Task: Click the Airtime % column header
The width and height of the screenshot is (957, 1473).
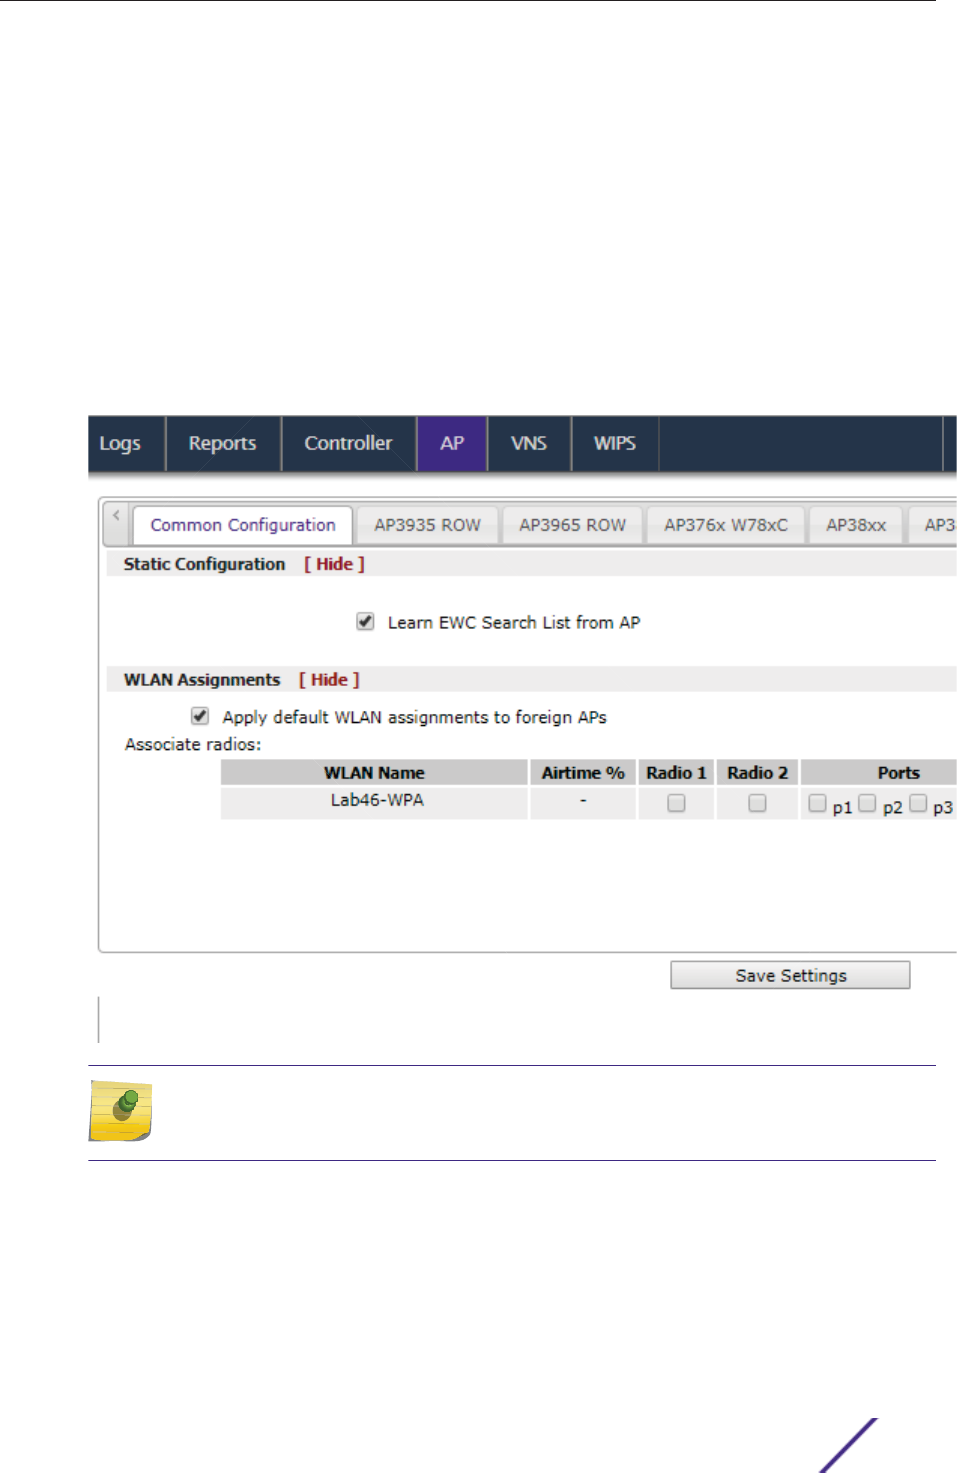Action: click(583, 772)
